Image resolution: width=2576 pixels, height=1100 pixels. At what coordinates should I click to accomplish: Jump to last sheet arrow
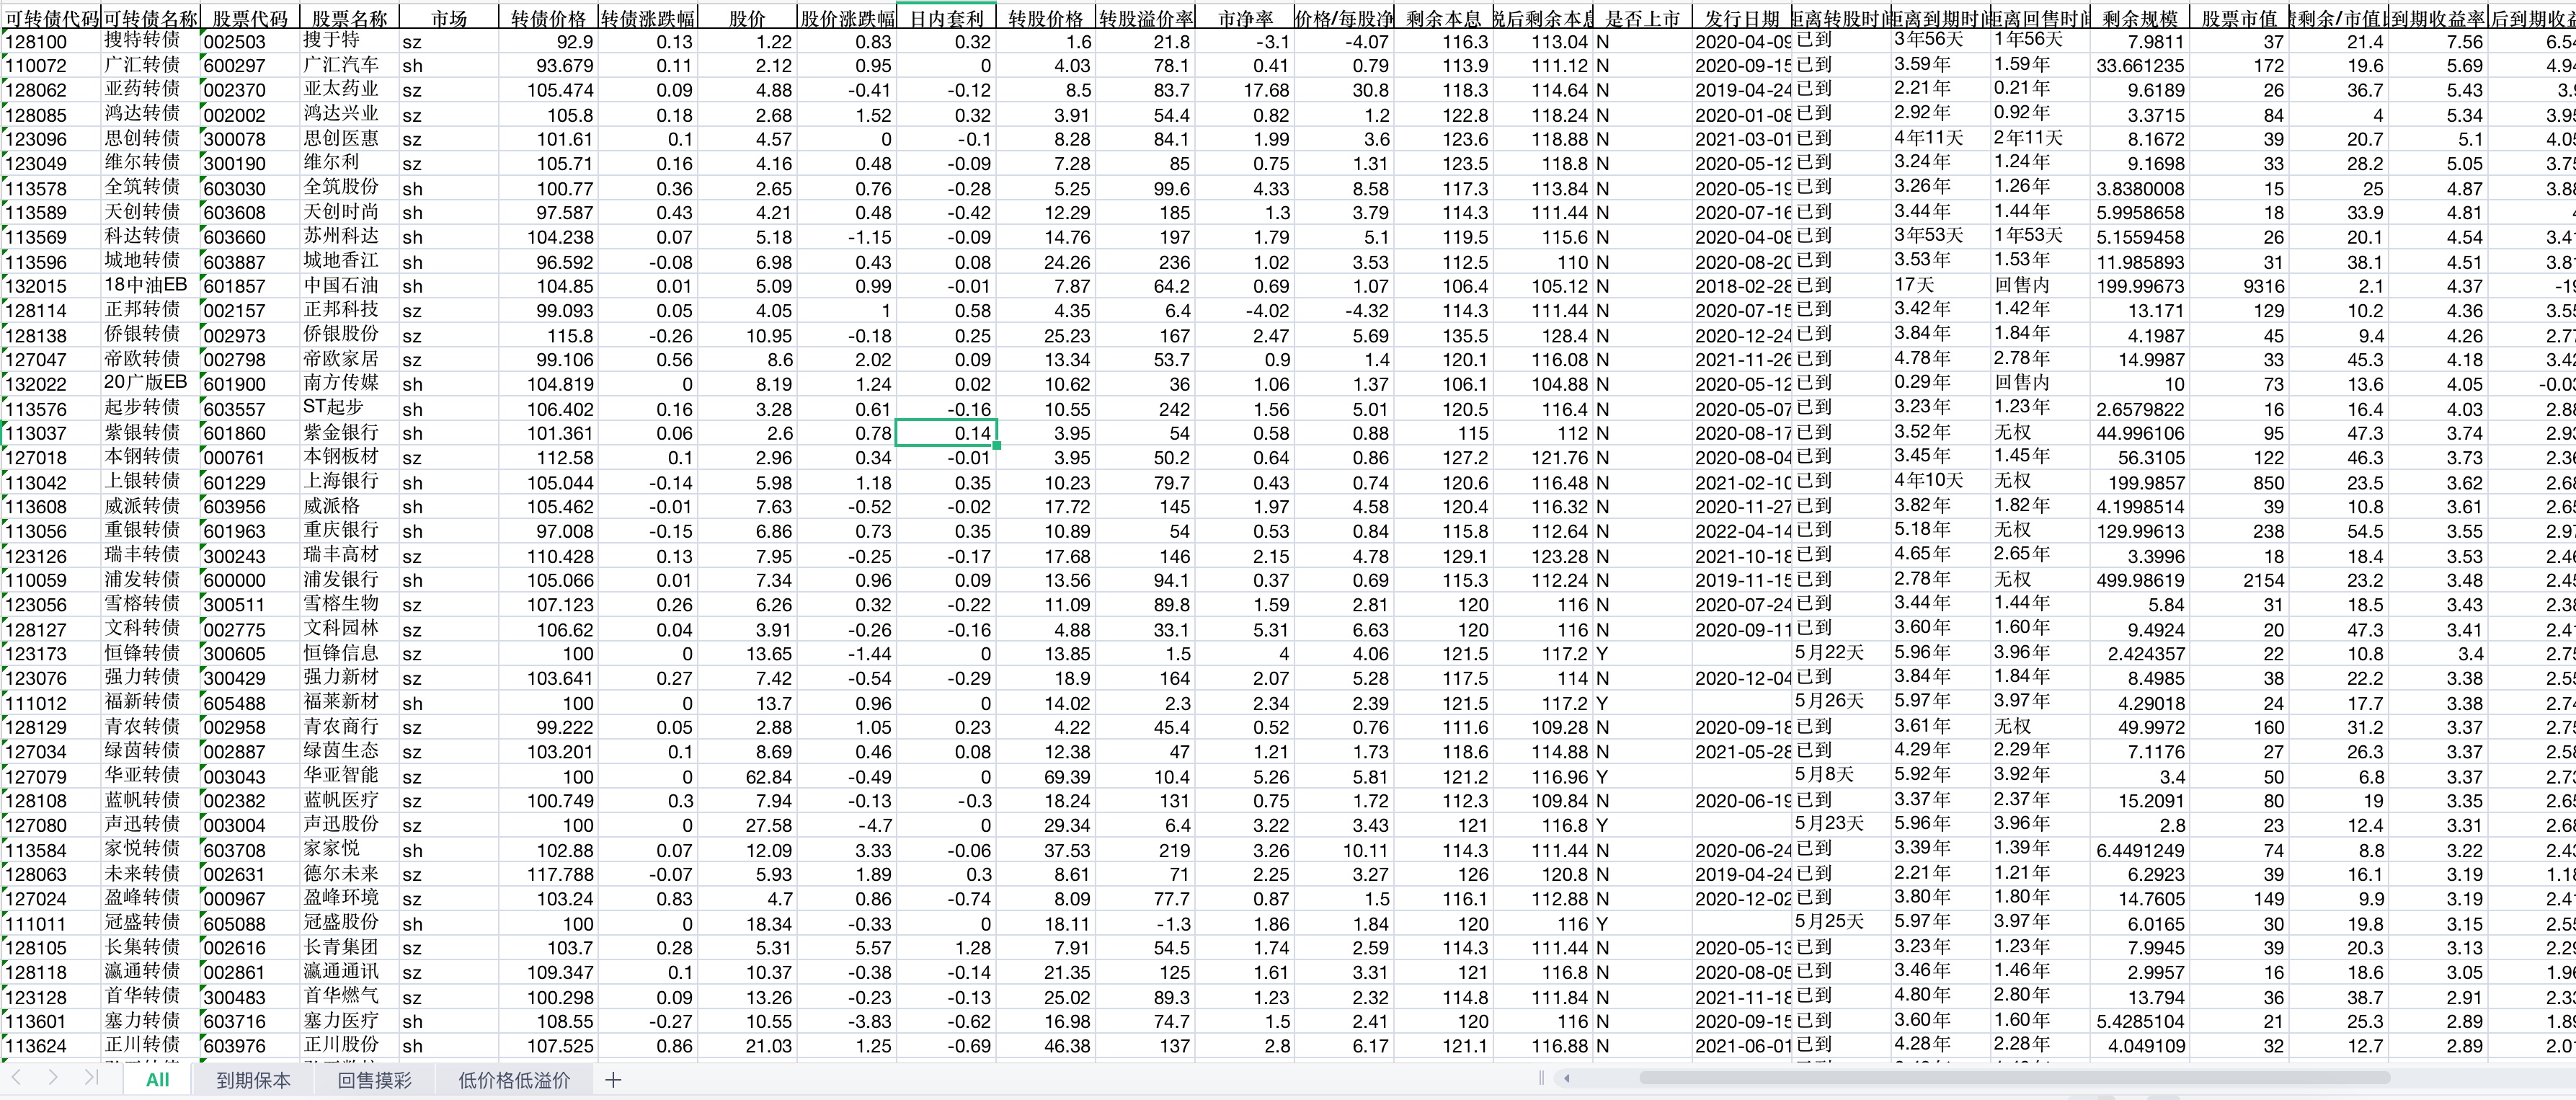91,1078
